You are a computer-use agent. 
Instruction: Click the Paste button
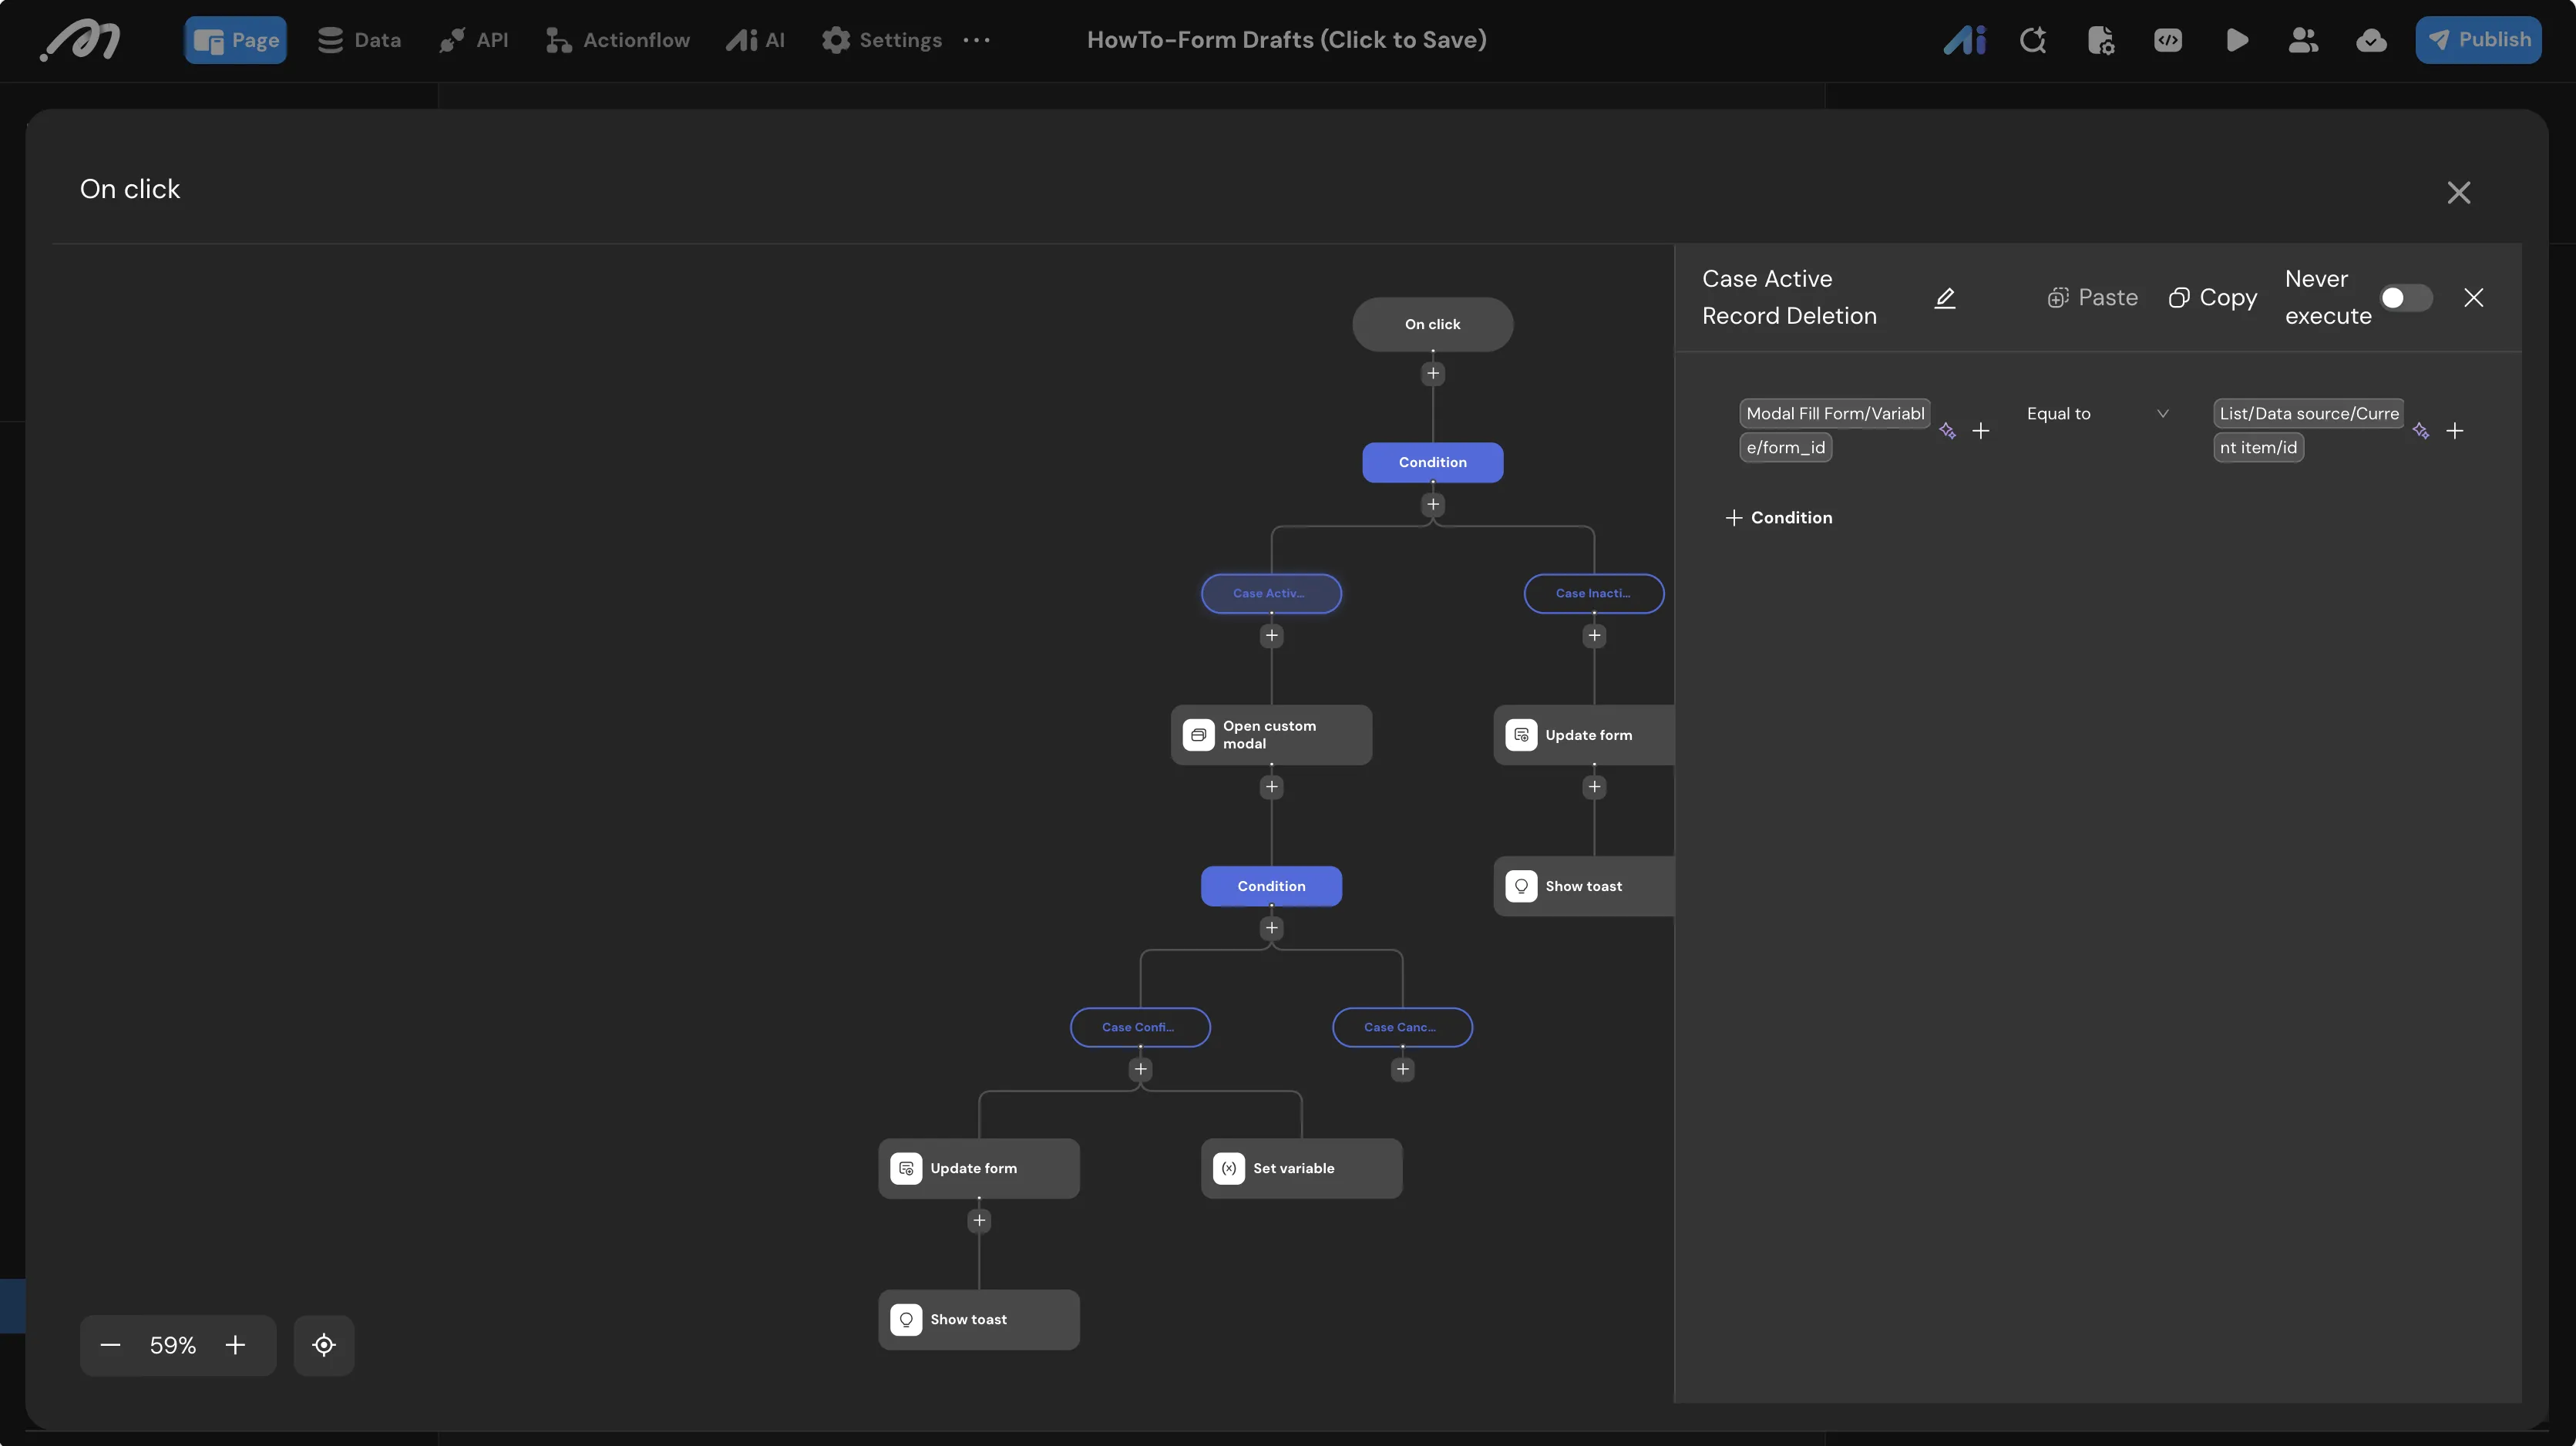2093,298
